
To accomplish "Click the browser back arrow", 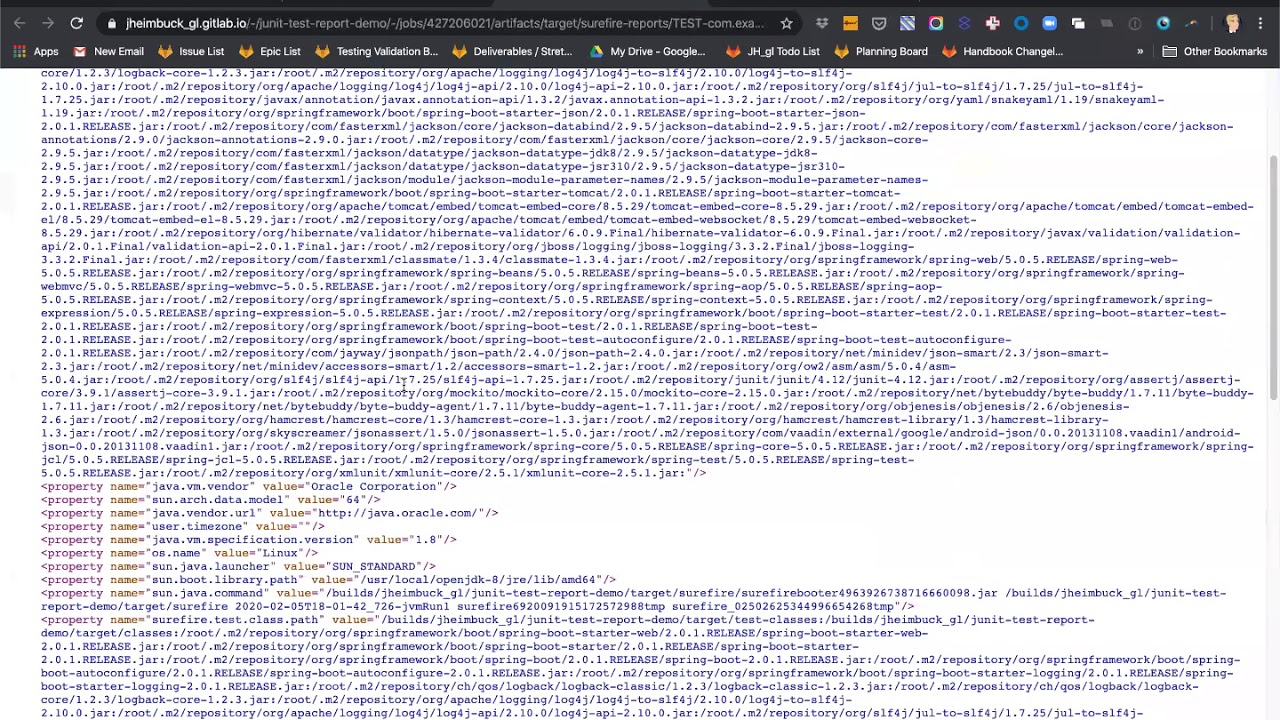I will click(x=20, y=23).
